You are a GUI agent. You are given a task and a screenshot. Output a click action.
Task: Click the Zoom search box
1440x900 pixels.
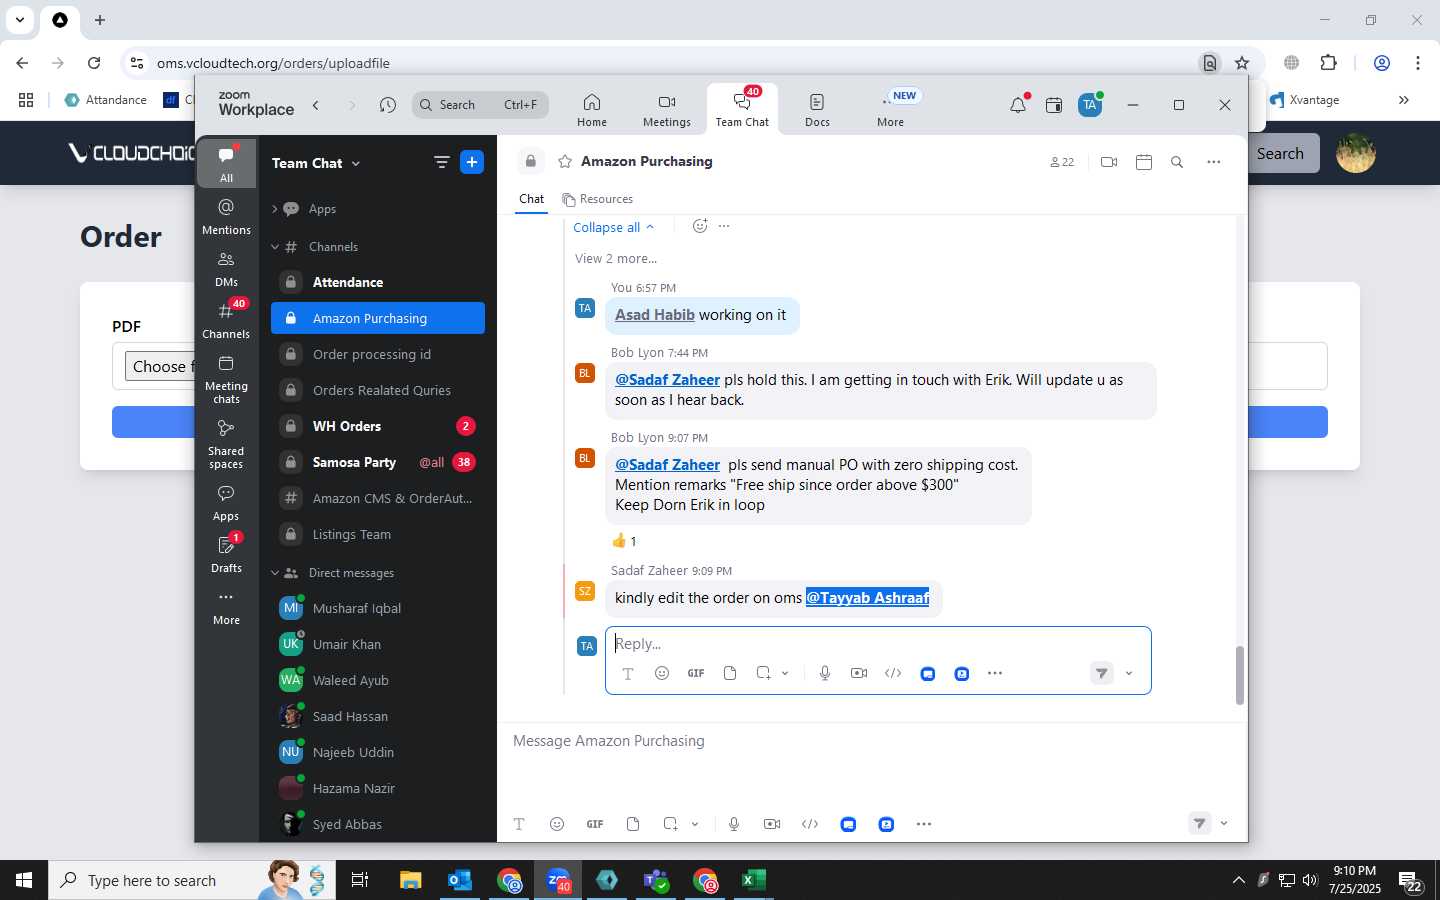click(480, 105)
